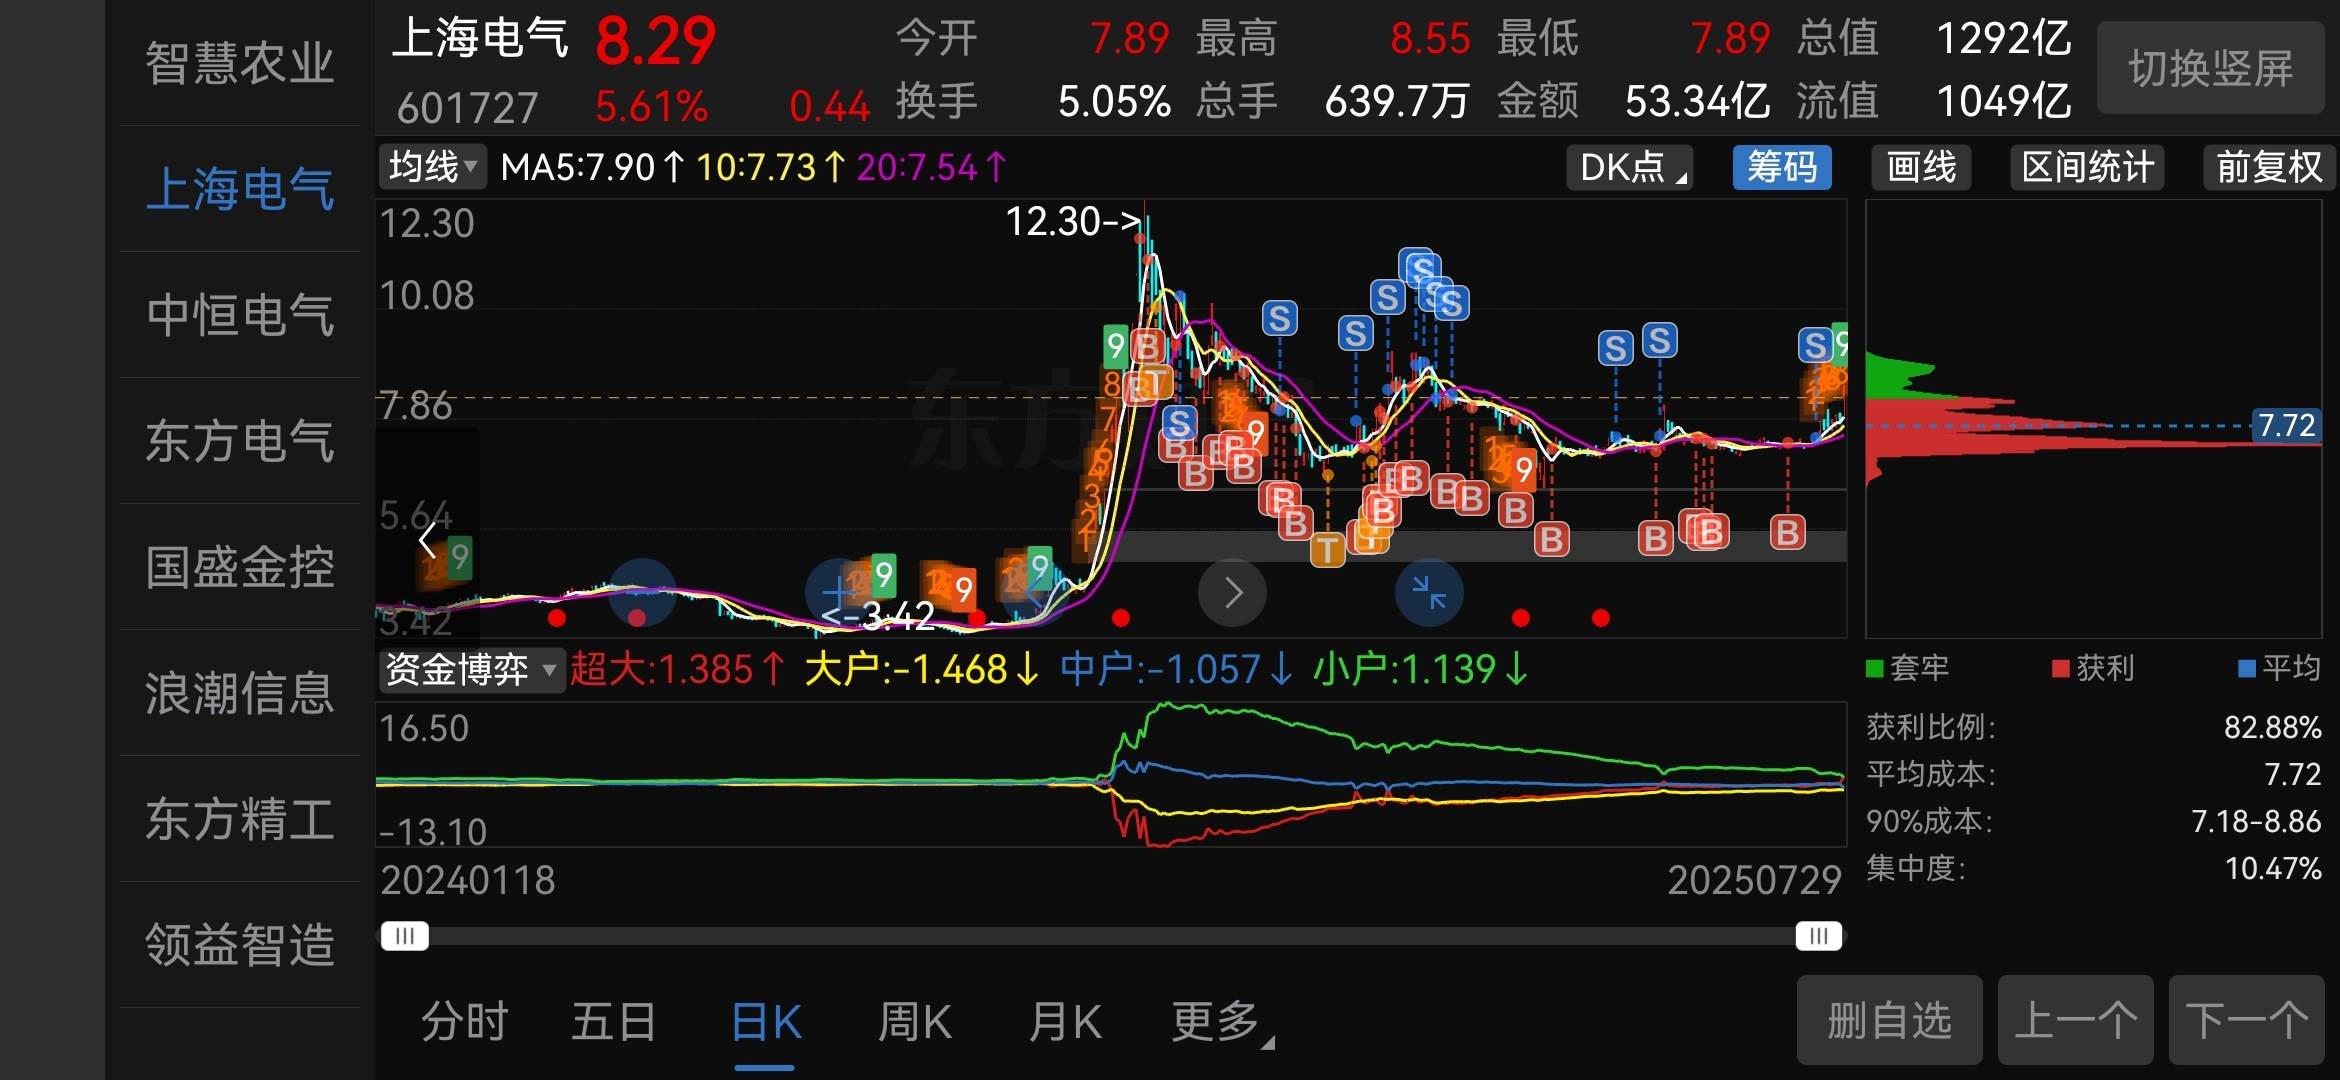This screenshot has width=2340, height=1080.
Task: Open 国盛金控 stock
Action: (x=240, y=567)
